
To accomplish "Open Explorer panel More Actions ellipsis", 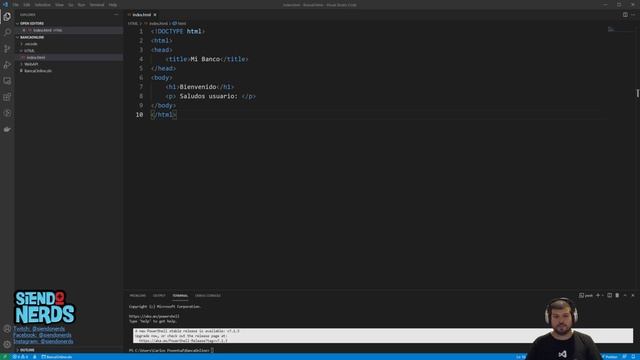I will [x=116, y=15].
